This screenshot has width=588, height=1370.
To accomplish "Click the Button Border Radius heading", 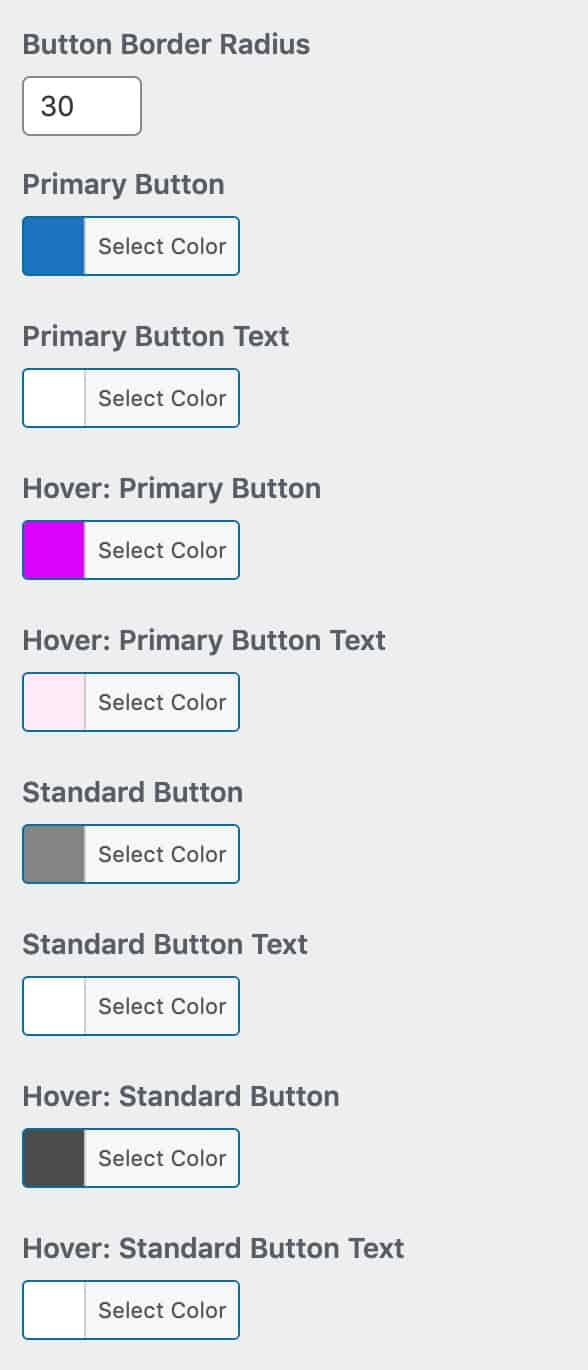I will tap(166, 44).
